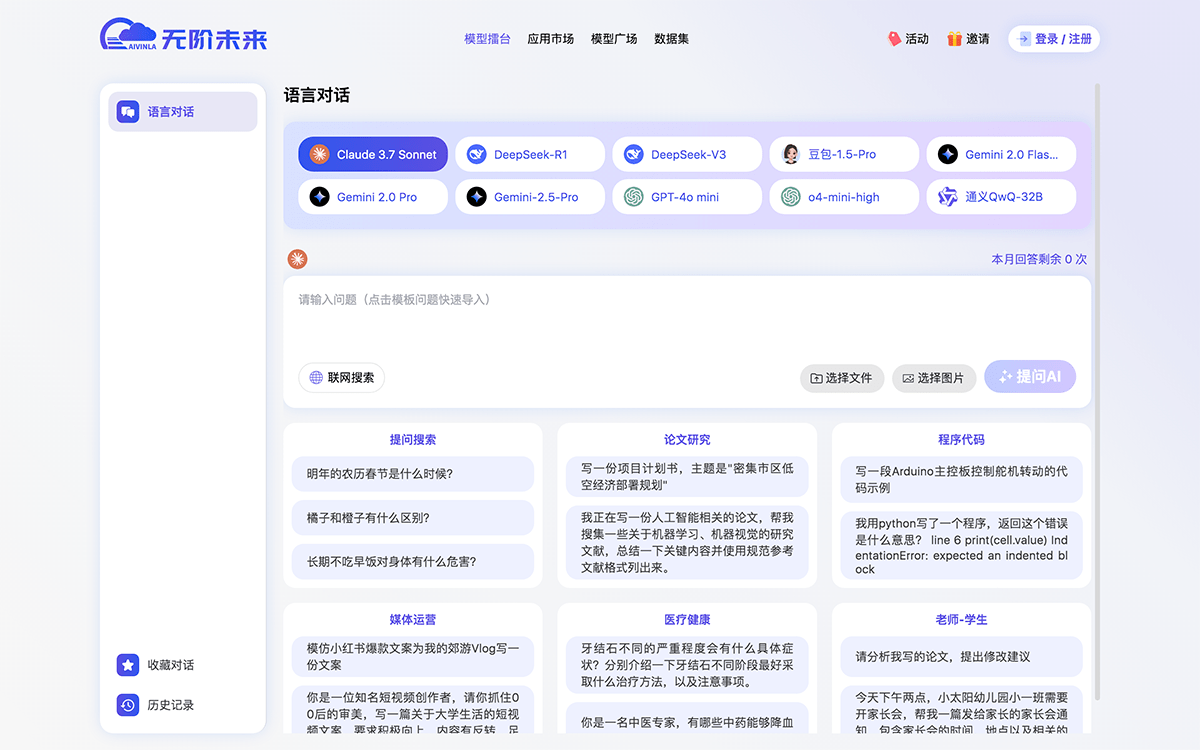Select the GPT-4o mini OpenAI icon
This screenshot has width=1200, height=750.
[634, 197]
